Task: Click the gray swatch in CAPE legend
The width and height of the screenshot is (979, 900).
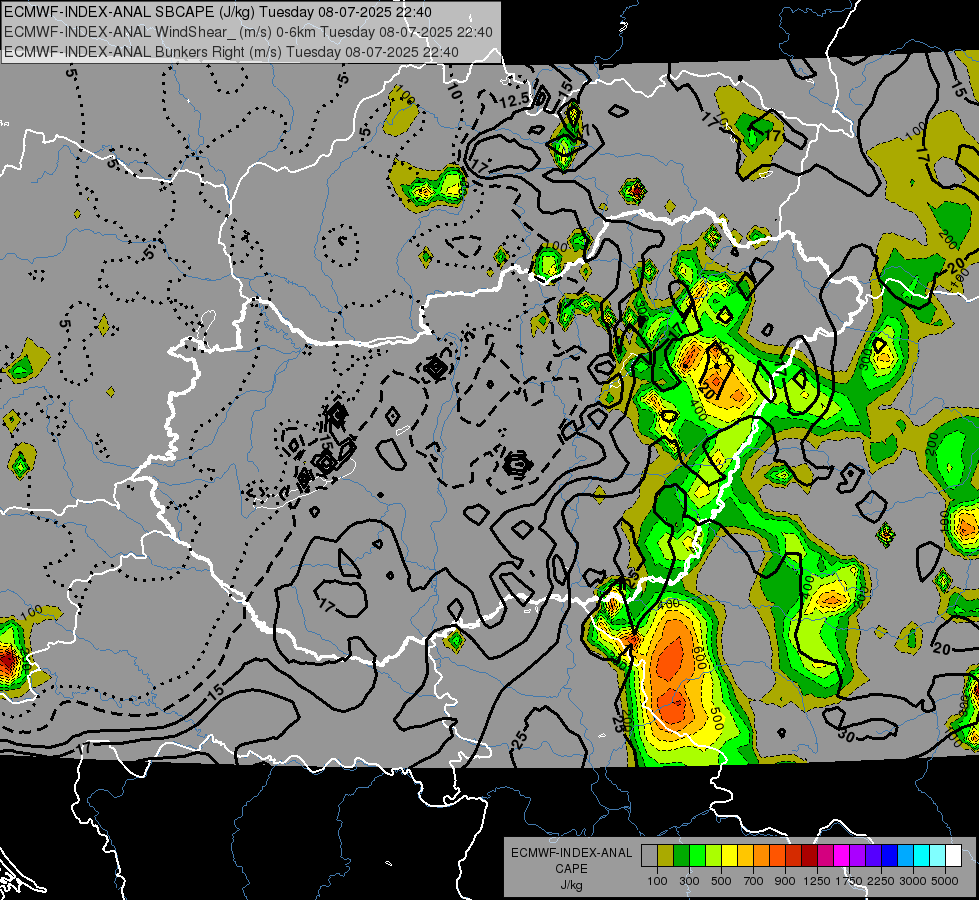Action: pos(649,856)
